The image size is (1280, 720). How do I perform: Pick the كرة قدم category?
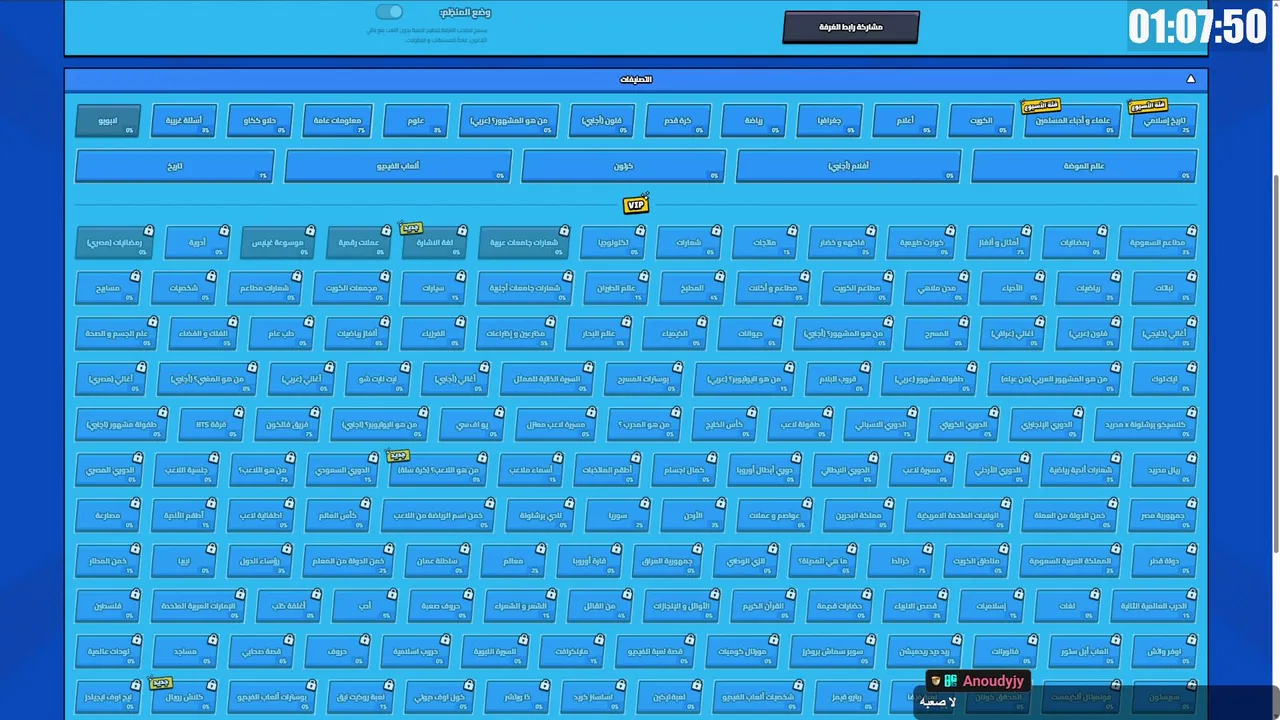pos(678,121)
